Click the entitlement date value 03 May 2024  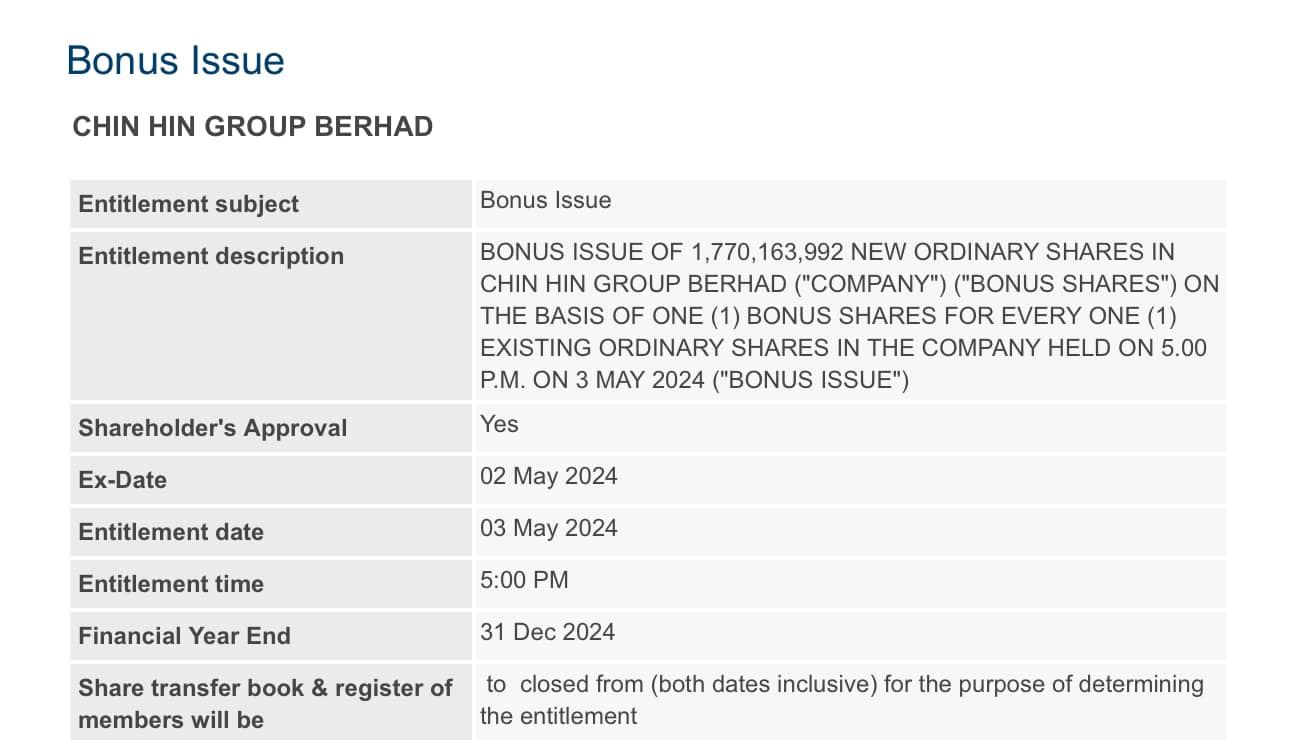pyautogui.click(x=548, y=528)
